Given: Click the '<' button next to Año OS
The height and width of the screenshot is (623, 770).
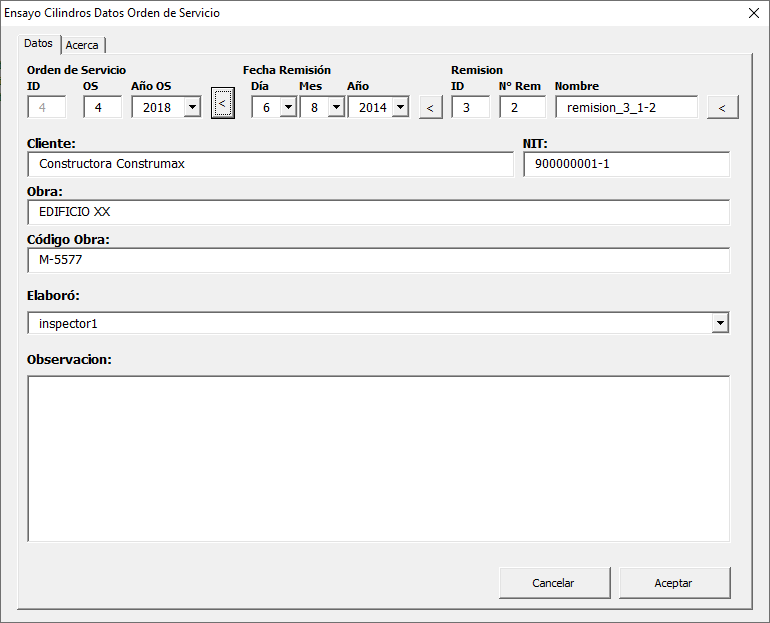Looking at the screenshot, I should [x=222, y=104].
